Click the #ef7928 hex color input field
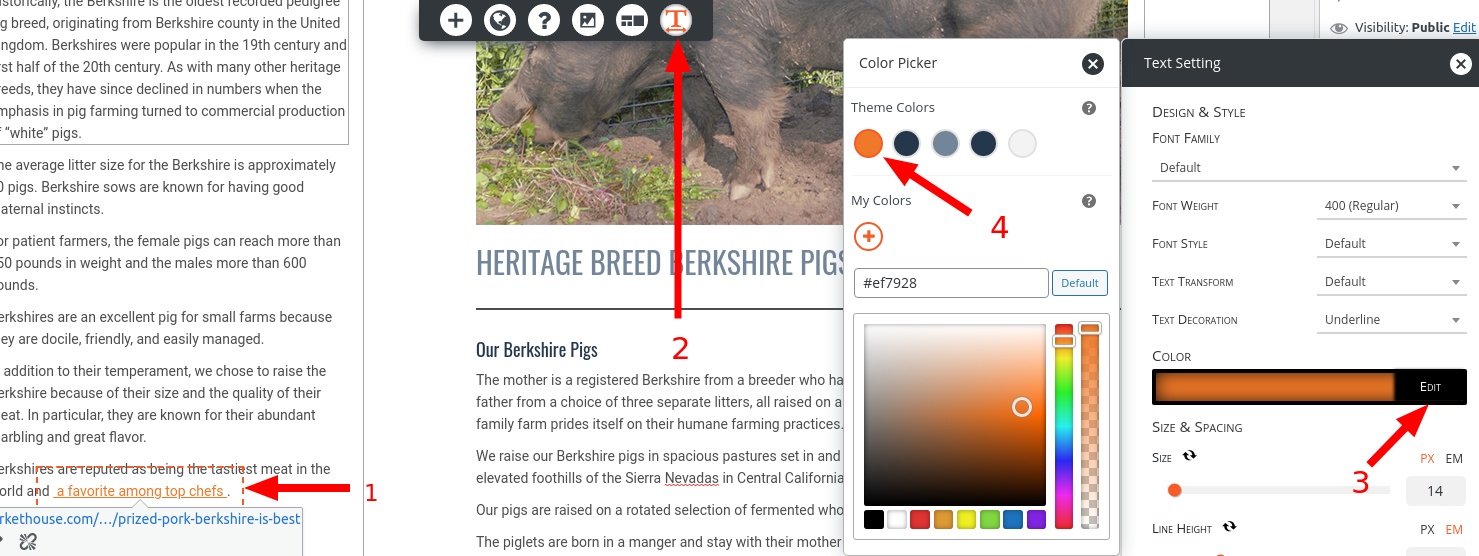The image size is (1479, 556). [951, 283]
